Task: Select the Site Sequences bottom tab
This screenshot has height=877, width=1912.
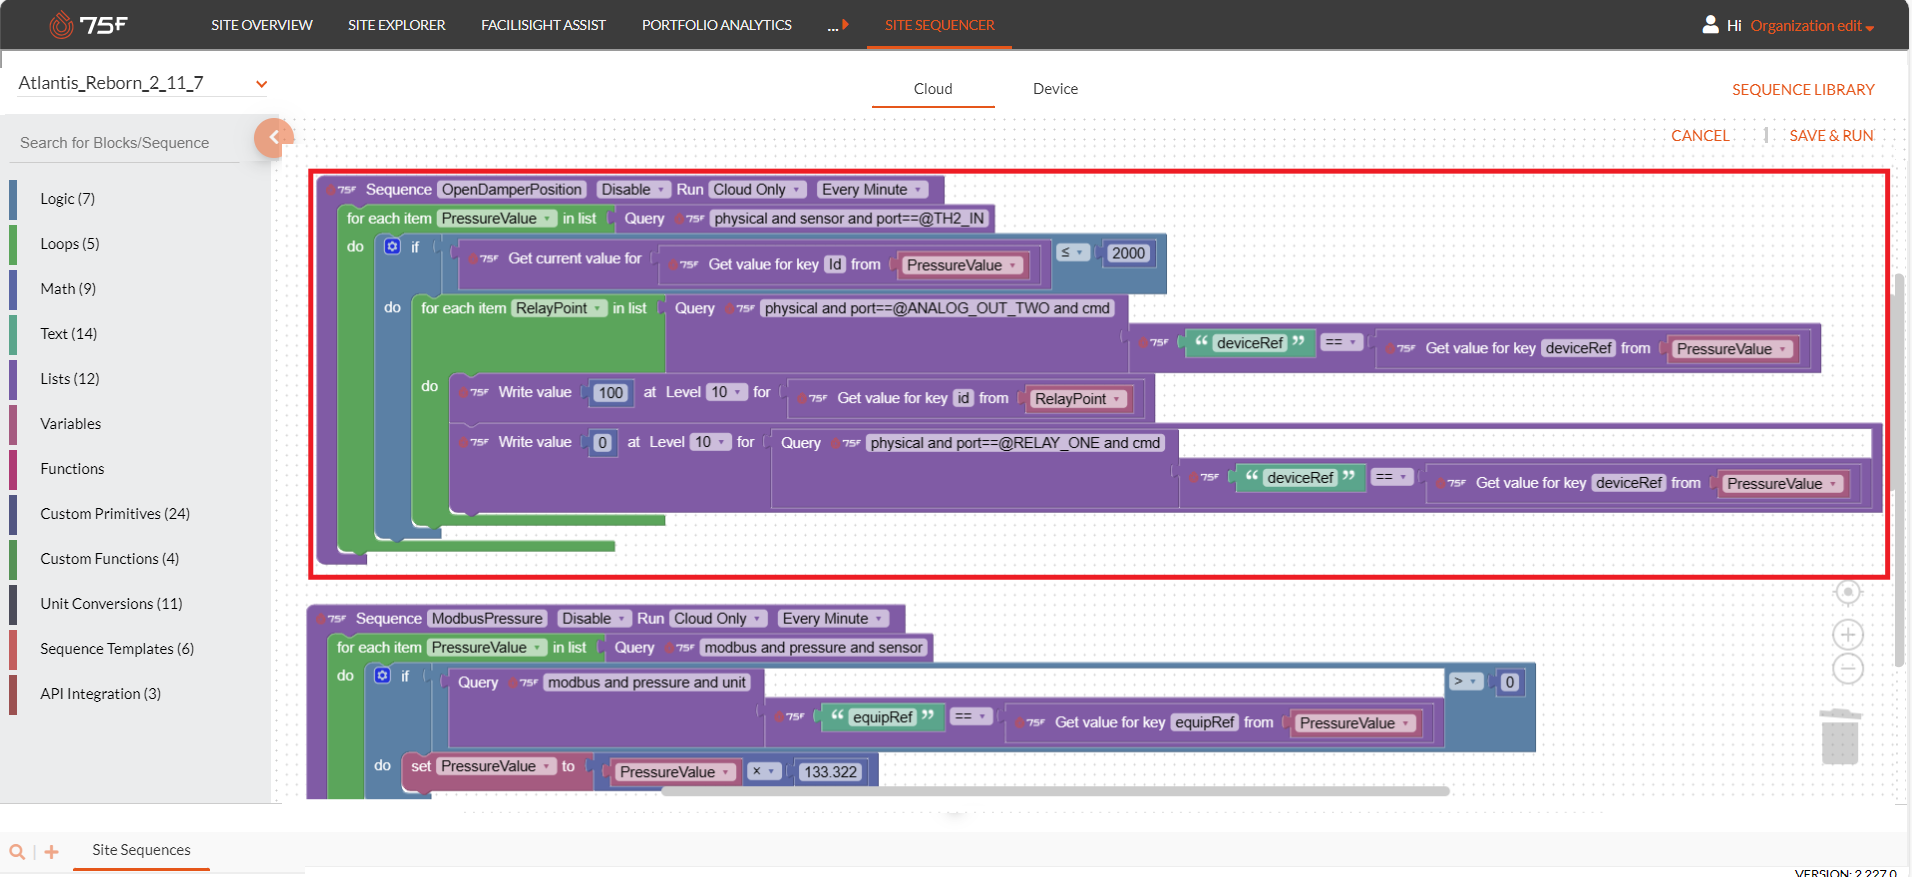Action: 141,850
